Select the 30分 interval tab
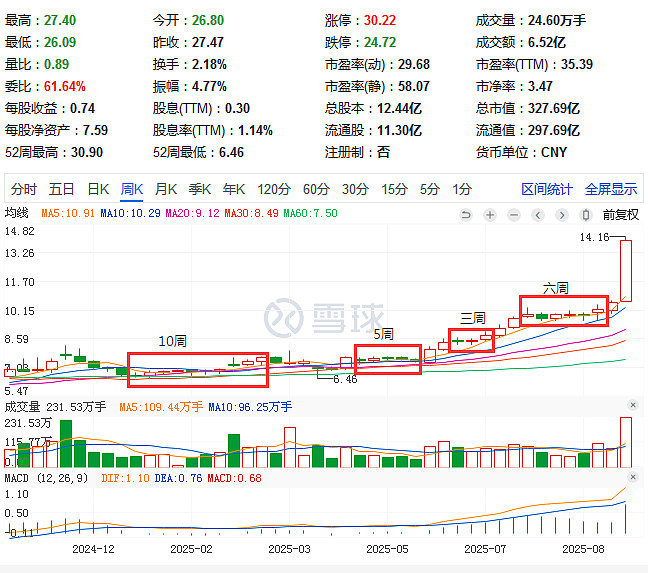 point(355,189)
